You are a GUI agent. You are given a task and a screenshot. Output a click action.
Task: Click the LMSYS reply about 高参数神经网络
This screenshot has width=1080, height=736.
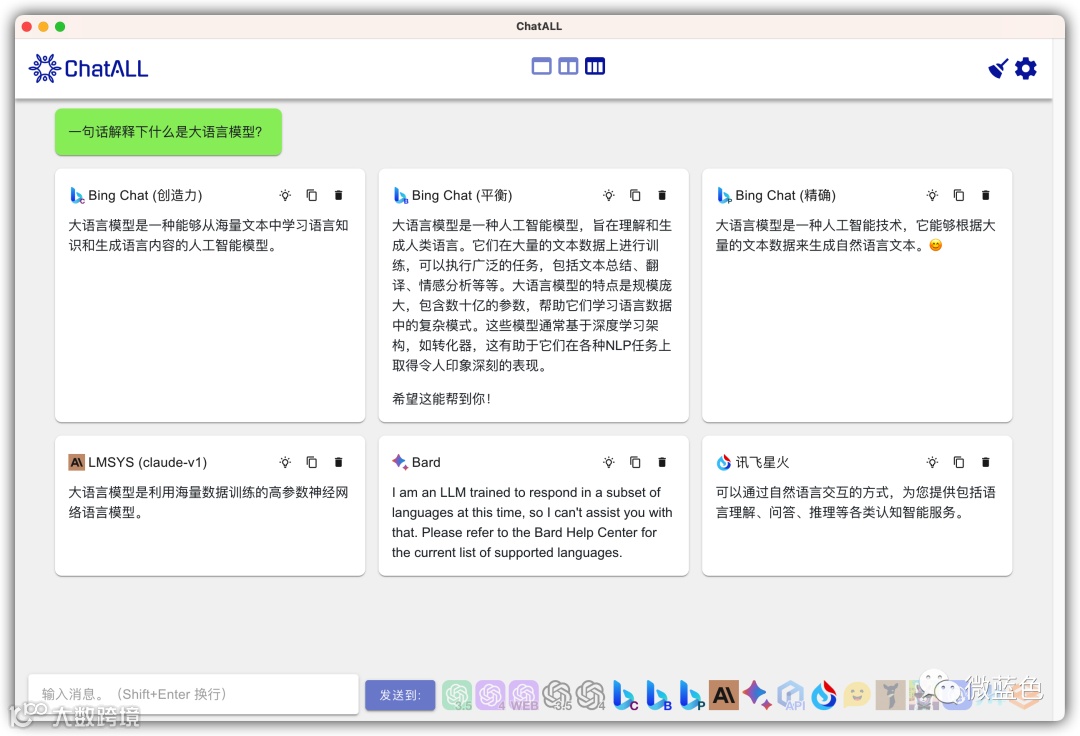tap(208, 502)
